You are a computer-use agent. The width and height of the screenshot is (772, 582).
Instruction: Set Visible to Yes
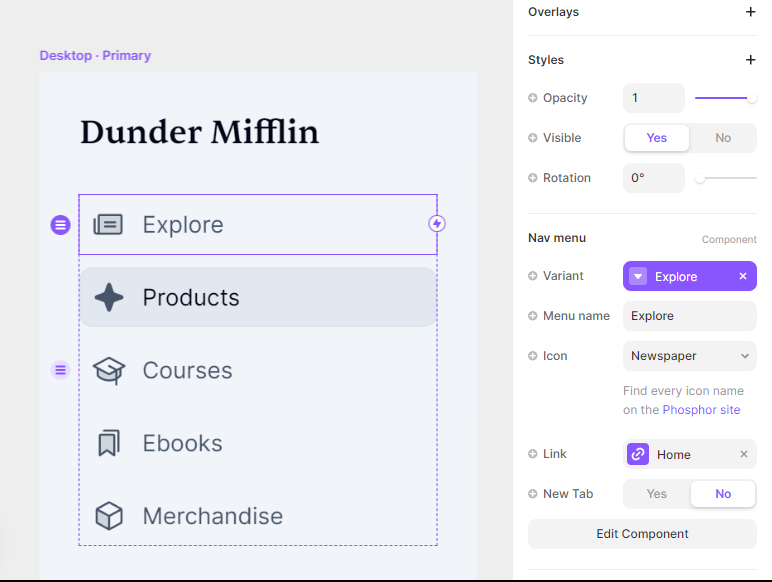[656, 138]
